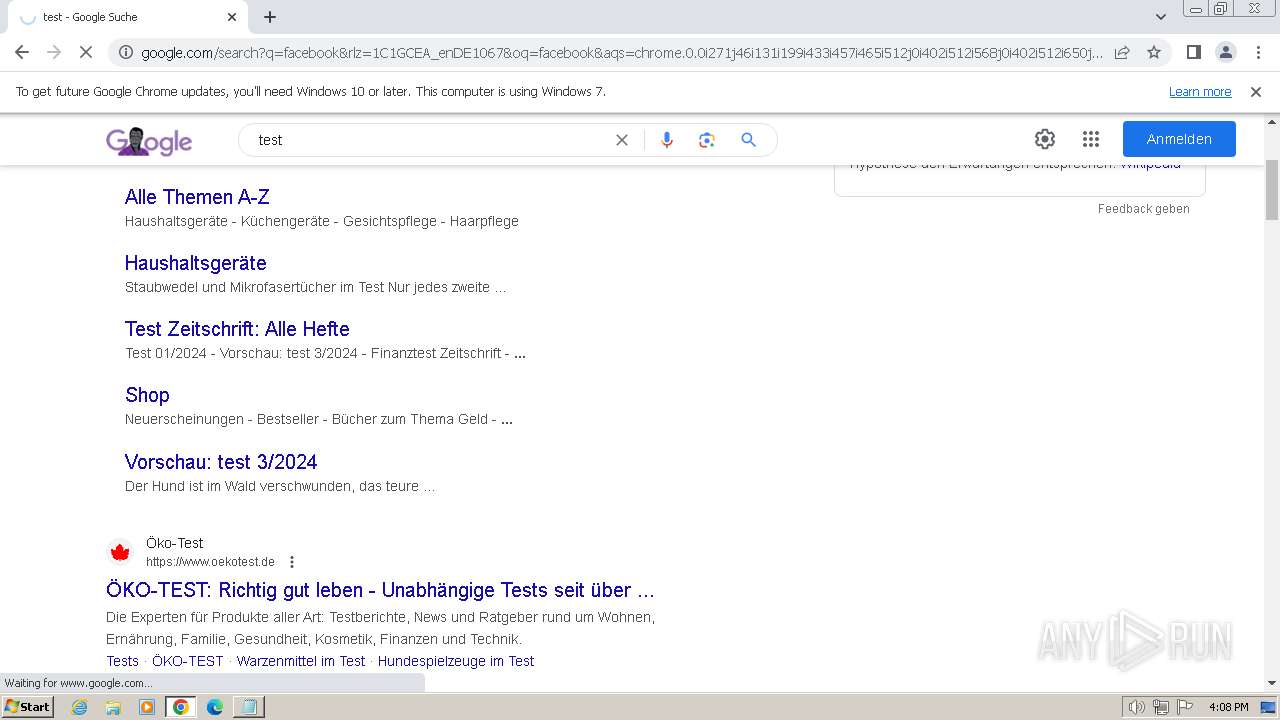This screenshot has height=720, width=1280.
Task: Click the Öko-Test maple leaf favicon
Action: [x=120, y=552]
